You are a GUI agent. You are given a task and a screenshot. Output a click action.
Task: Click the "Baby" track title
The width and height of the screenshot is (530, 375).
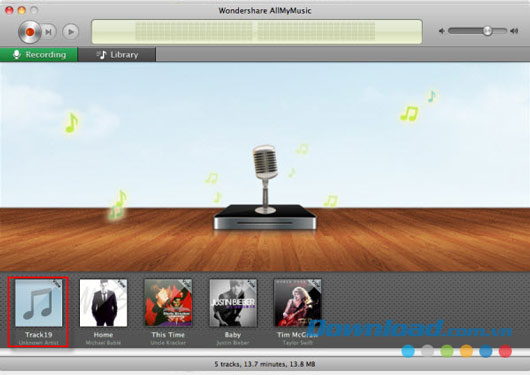[233, 335]
